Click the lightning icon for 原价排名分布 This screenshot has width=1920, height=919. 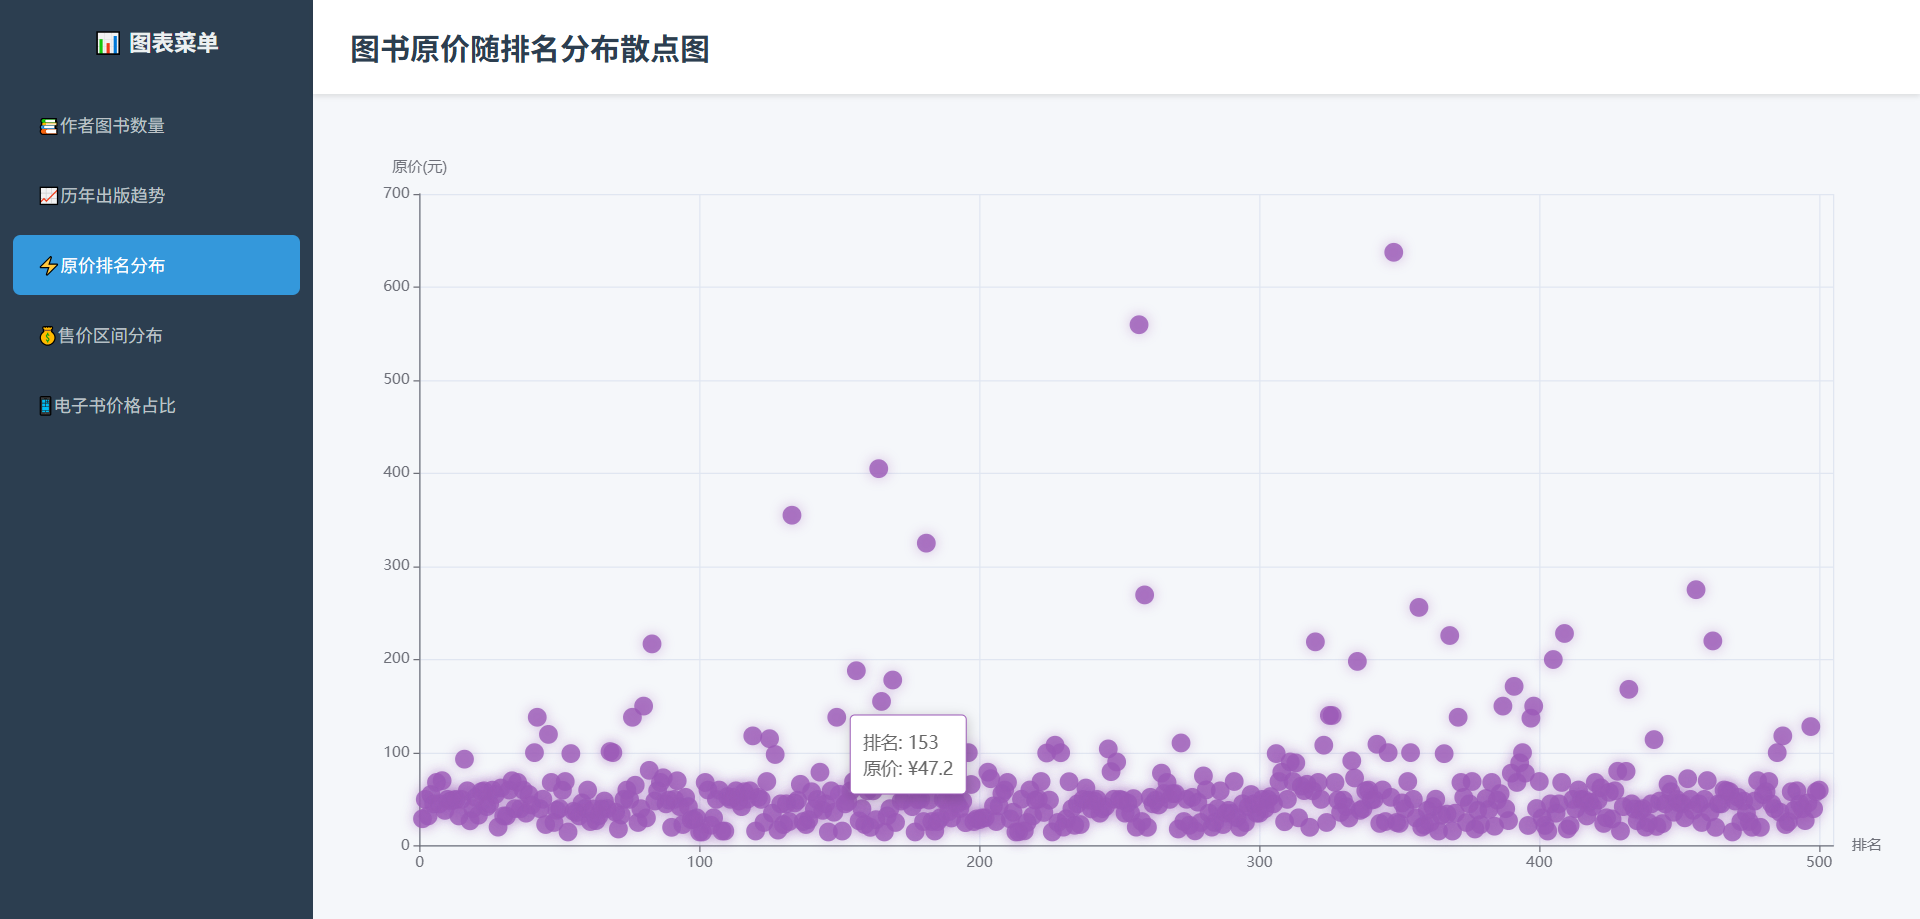click(48, 266)
